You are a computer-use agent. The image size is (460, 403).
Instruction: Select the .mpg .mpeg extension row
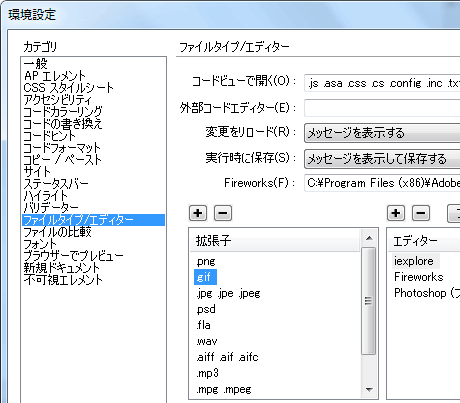click(x=224, y=389)
